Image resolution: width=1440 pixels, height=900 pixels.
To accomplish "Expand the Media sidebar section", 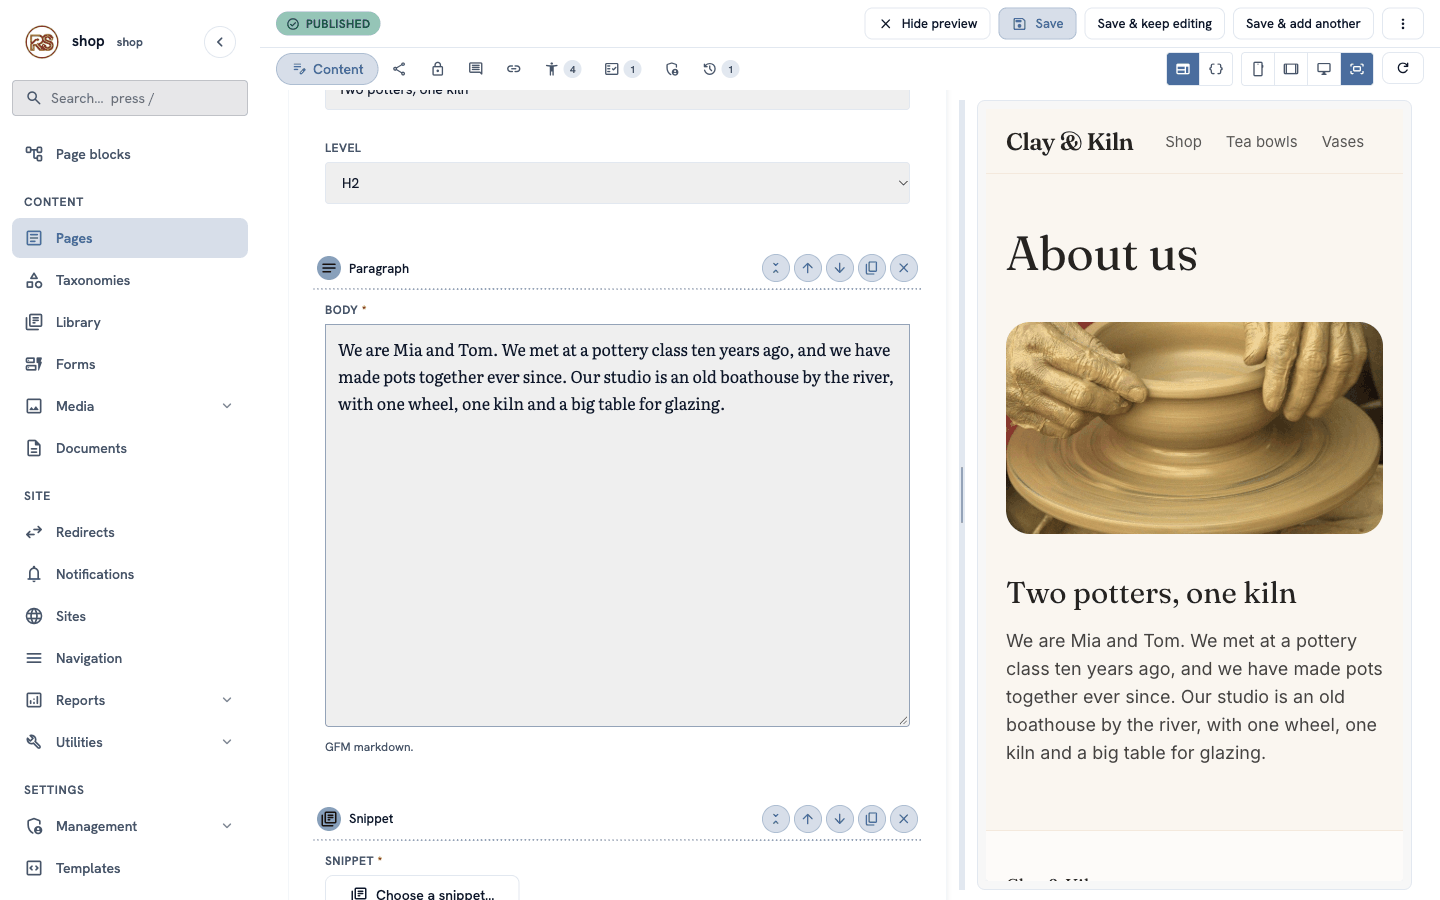I will 227,406.
